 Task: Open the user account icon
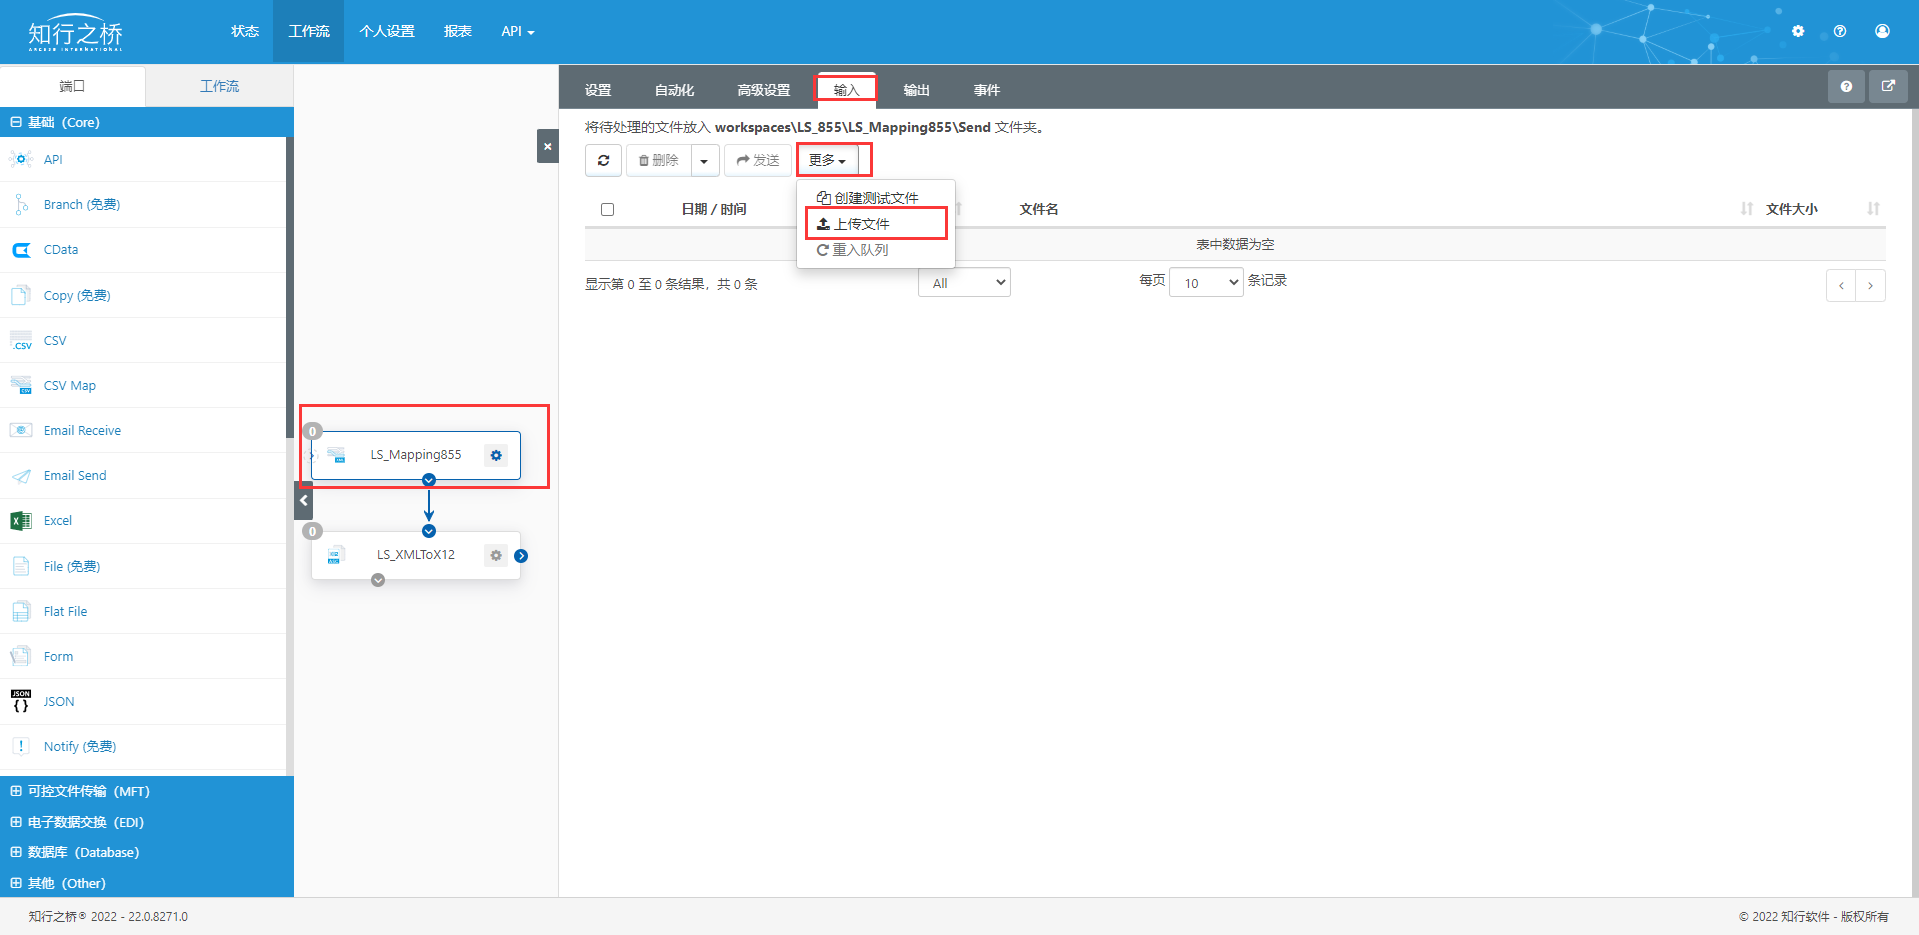[1882, 32]
